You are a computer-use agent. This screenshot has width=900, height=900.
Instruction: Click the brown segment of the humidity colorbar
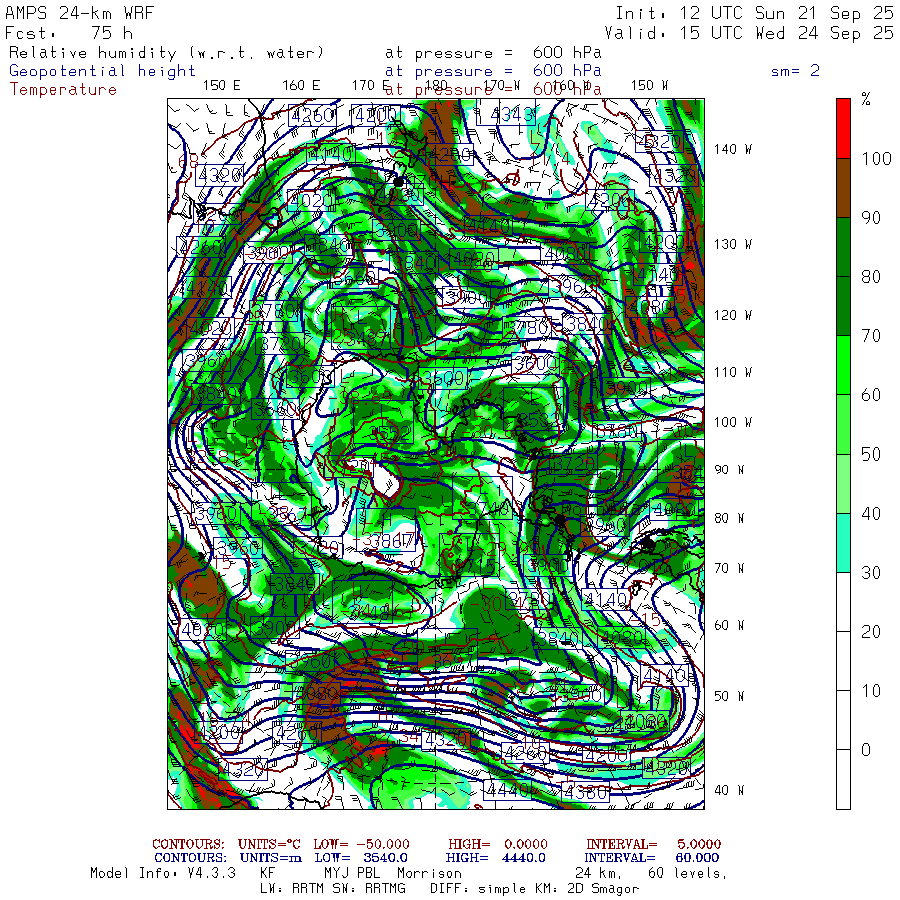pyautogui.click(x=843, y=188)
